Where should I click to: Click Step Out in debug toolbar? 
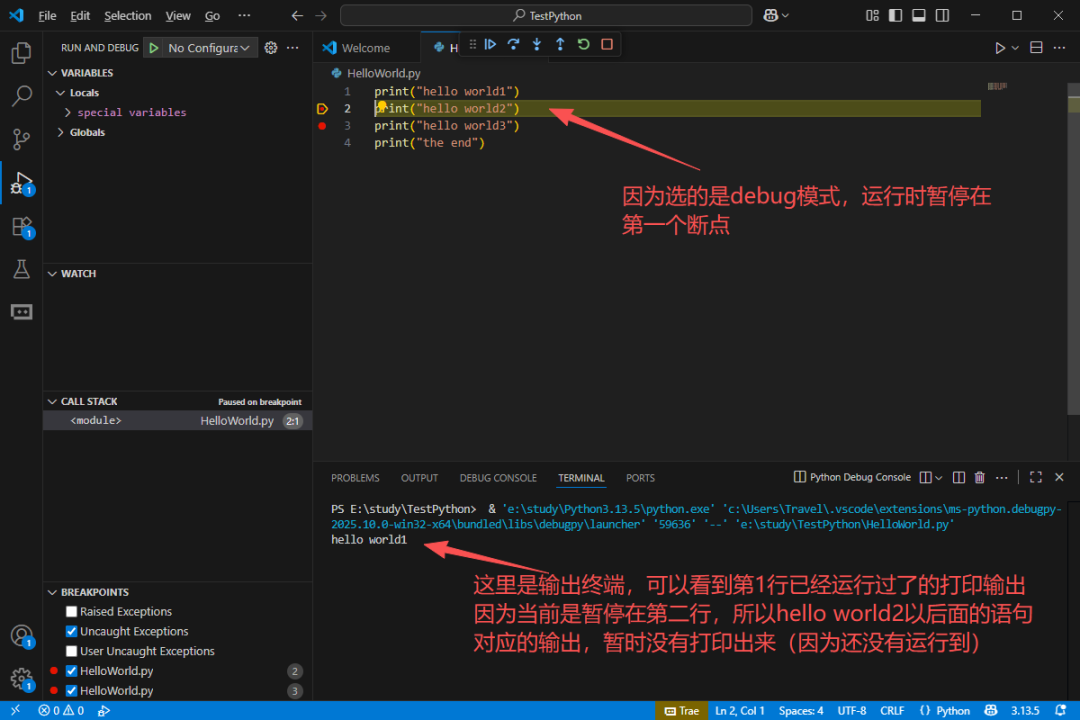pos(560,45)
